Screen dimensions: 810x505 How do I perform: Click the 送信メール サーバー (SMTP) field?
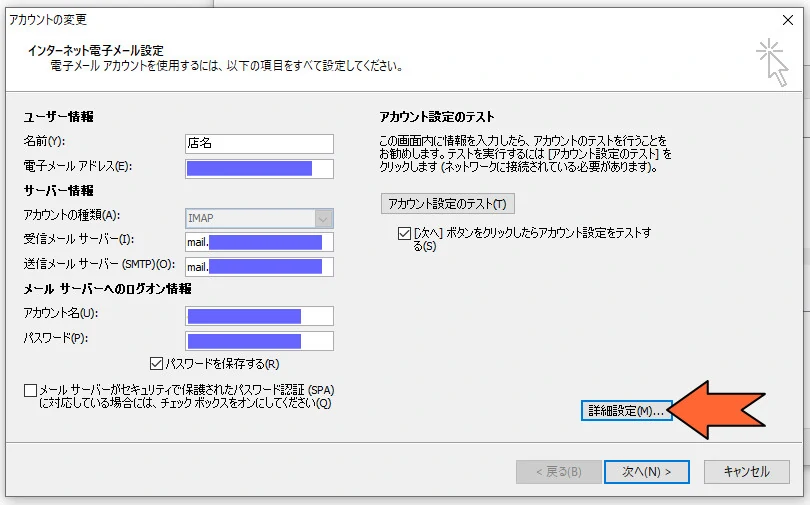(259, 266)
